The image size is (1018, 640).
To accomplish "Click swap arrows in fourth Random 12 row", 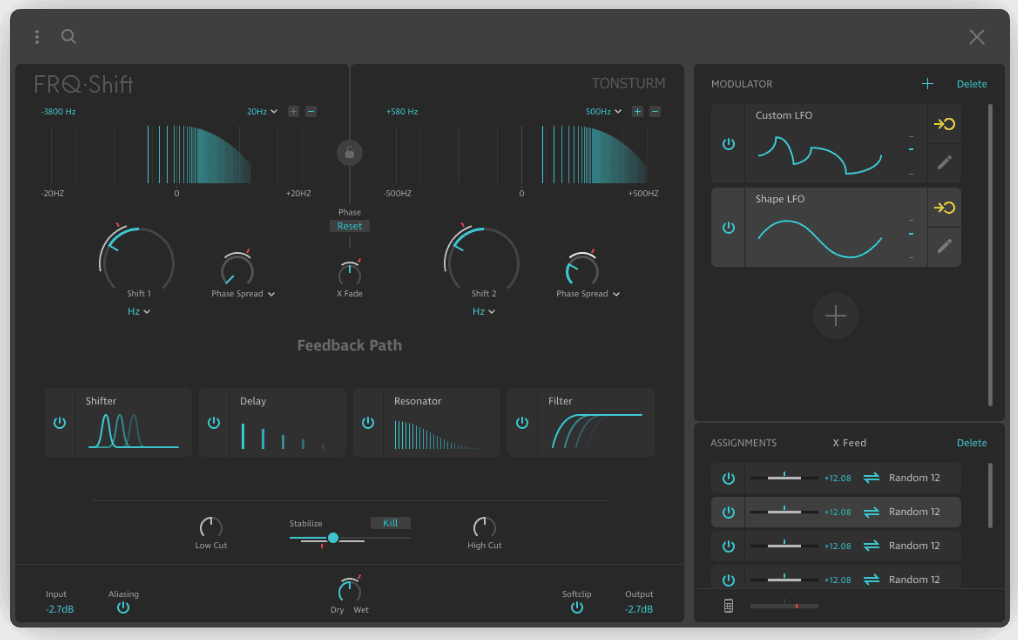I will tap(871, 580).
